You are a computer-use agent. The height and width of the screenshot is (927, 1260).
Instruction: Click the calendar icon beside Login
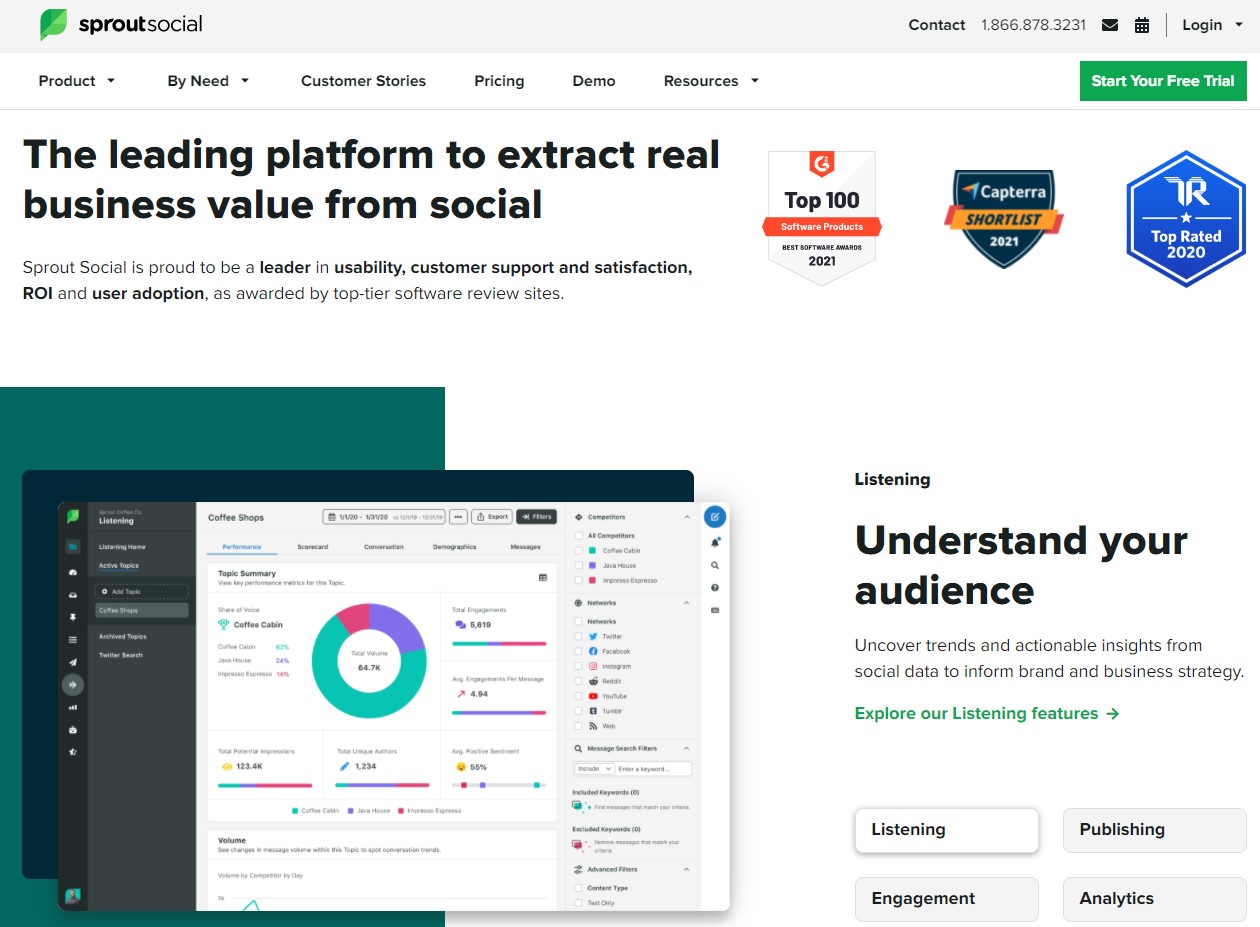[x=1142, y=25]
